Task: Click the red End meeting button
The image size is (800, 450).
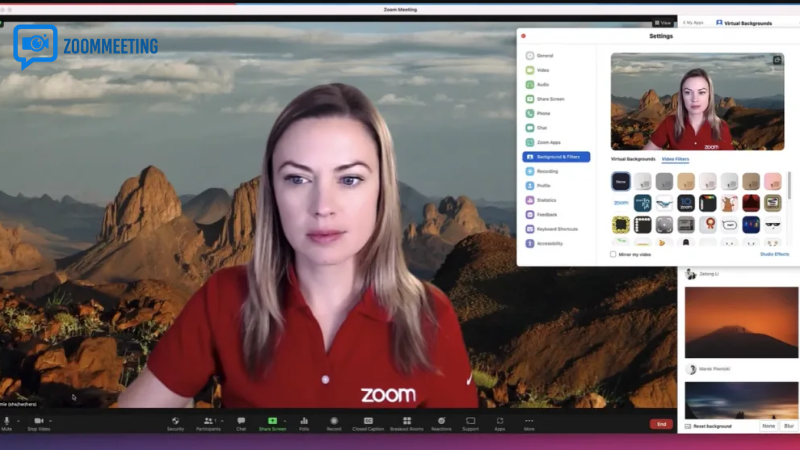Action: coord(661,424)
